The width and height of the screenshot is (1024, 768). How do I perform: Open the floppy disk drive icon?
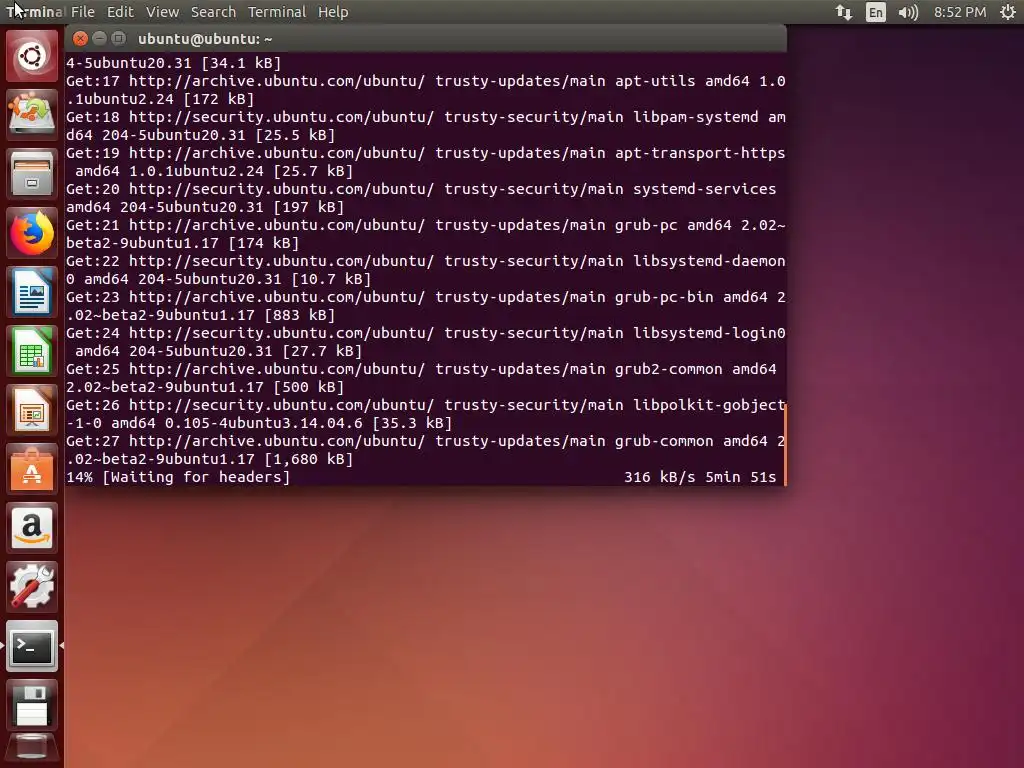tap(32, 705)
